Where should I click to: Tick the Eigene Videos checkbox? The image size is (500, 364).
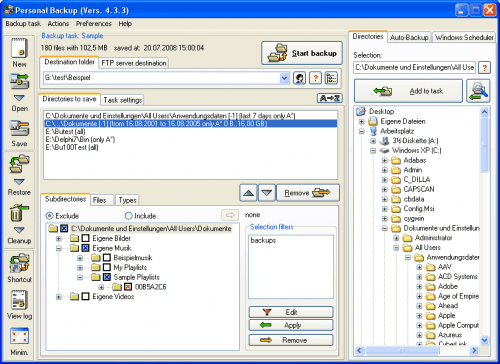pyautogui.click(x=86, y=296)
